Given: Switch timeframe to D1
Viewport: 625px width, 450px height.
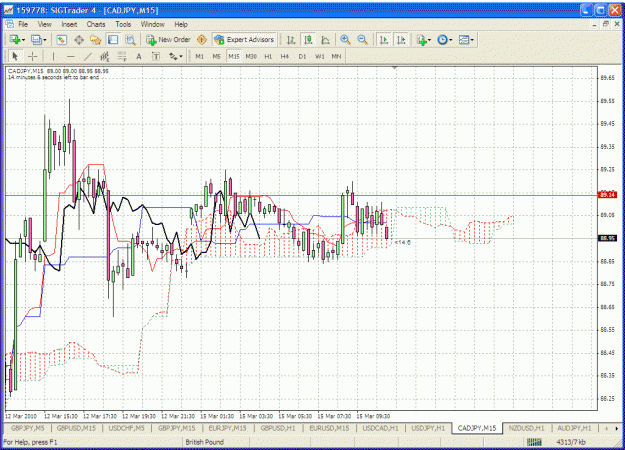Looking at the screenshot, I should [302, 57].
